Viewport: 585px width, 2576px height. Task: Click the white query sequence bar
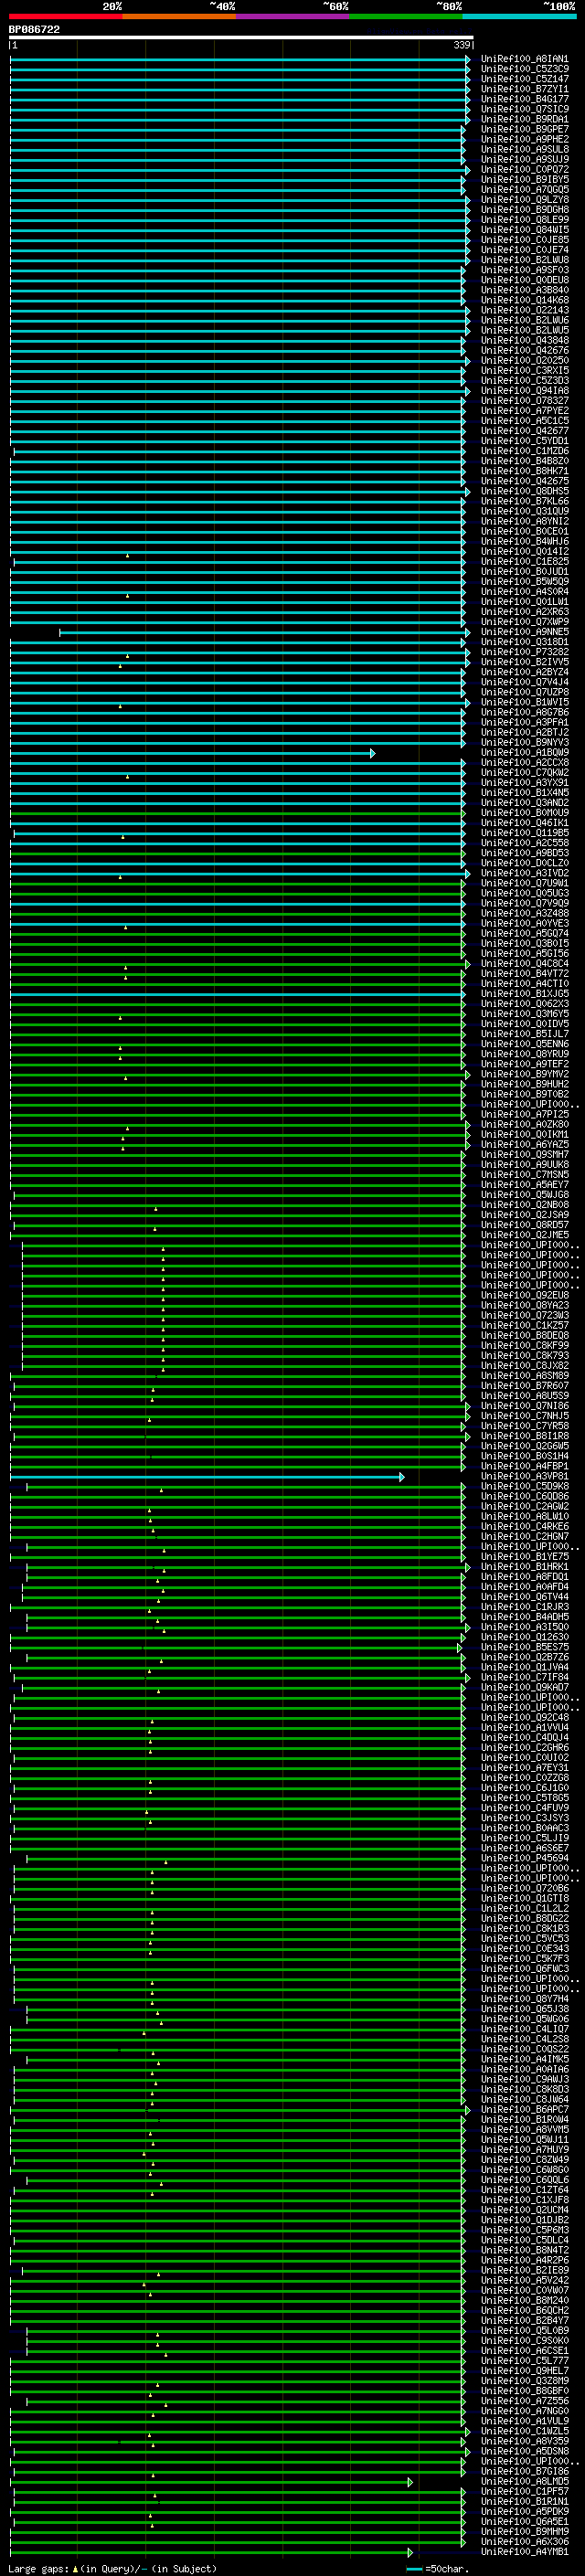click(241, 37)
